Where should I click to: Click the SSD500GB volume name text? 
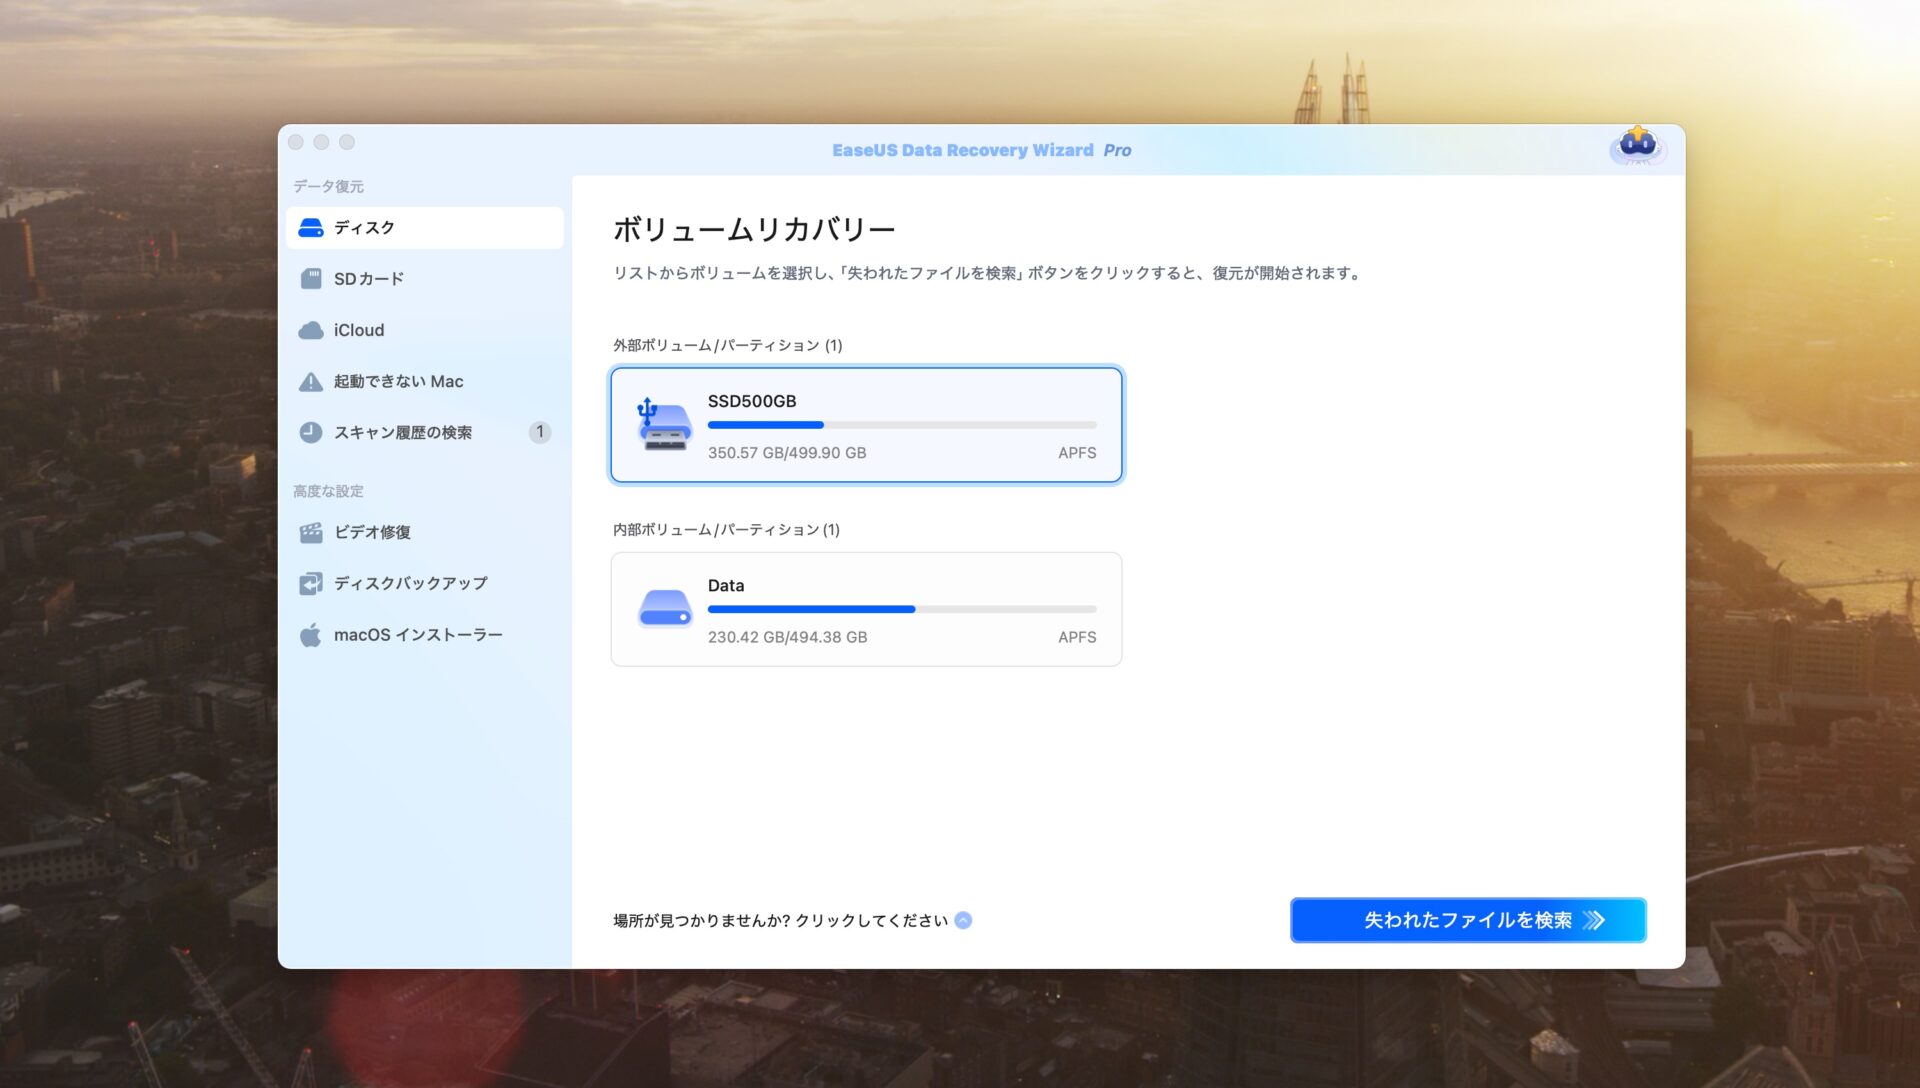752,401
